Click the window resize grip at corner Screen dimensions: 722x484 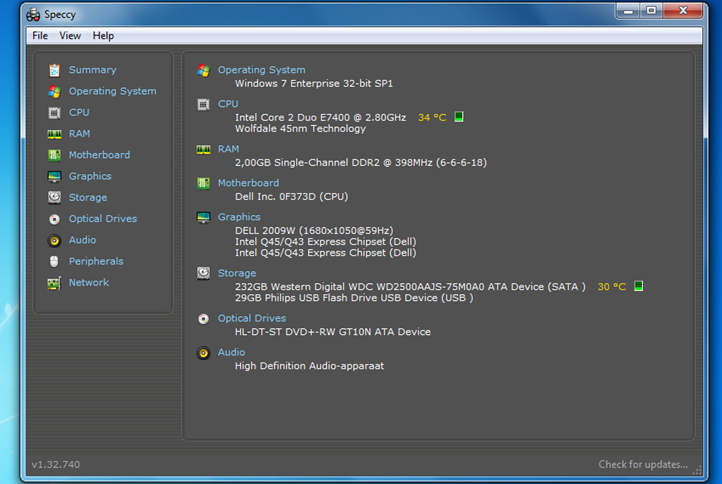(x=698, y=470)
